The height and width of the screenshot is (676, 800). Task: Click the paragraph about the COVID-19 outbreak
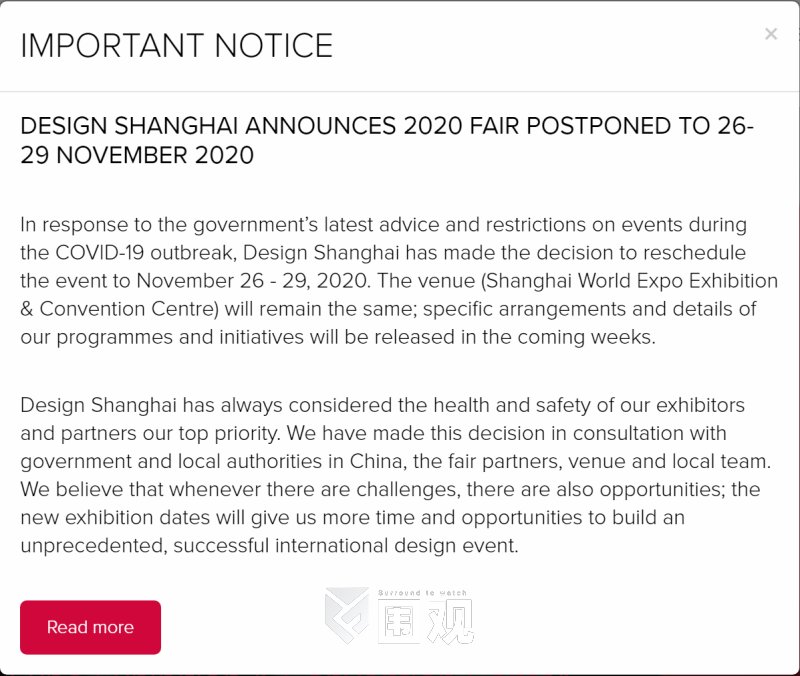coord(398,281)
